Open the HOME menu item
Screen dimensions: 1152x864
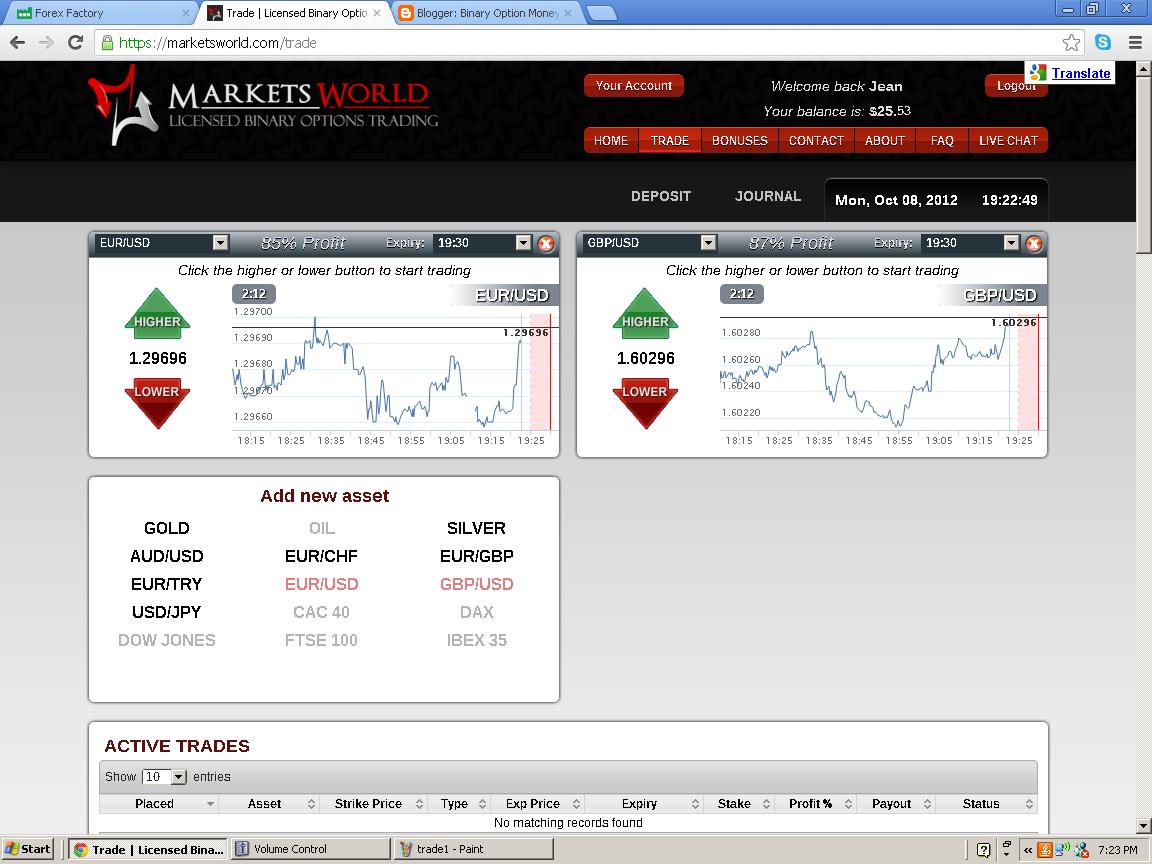click(x=611, y=140)
